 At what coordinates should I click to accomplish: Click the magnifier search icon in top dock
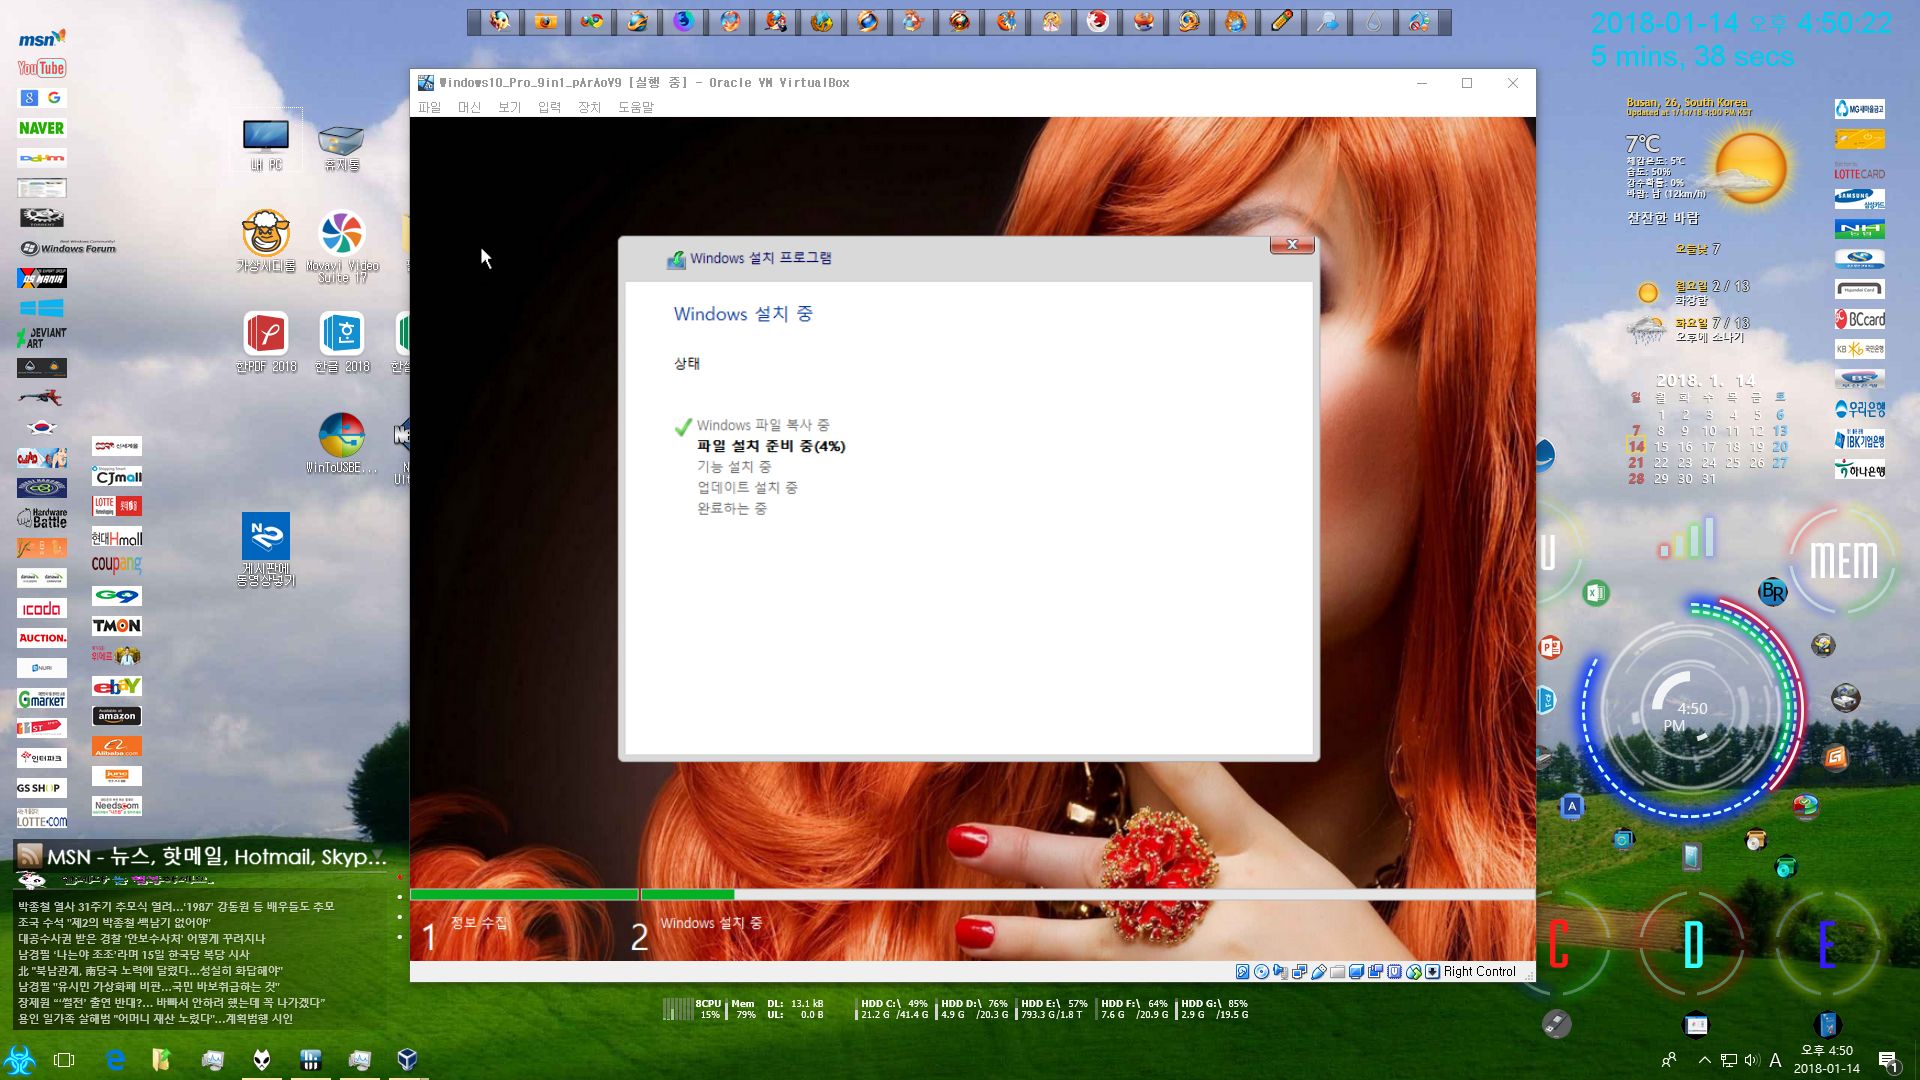click(1327, 21)
